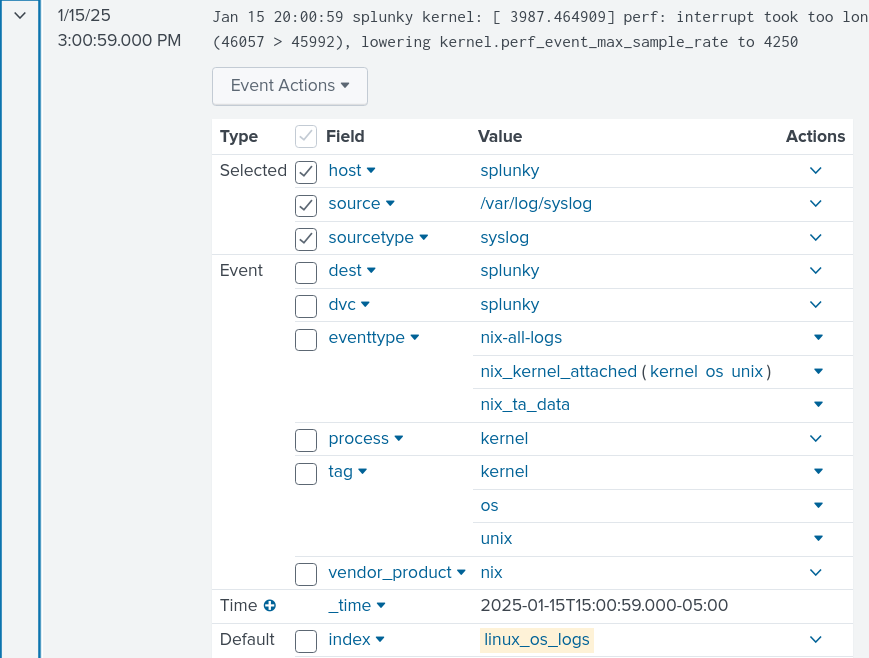This screenshot has height=658, width=869.
Task: Click the /var/log/syslog source value
Action: pos(536,204)
